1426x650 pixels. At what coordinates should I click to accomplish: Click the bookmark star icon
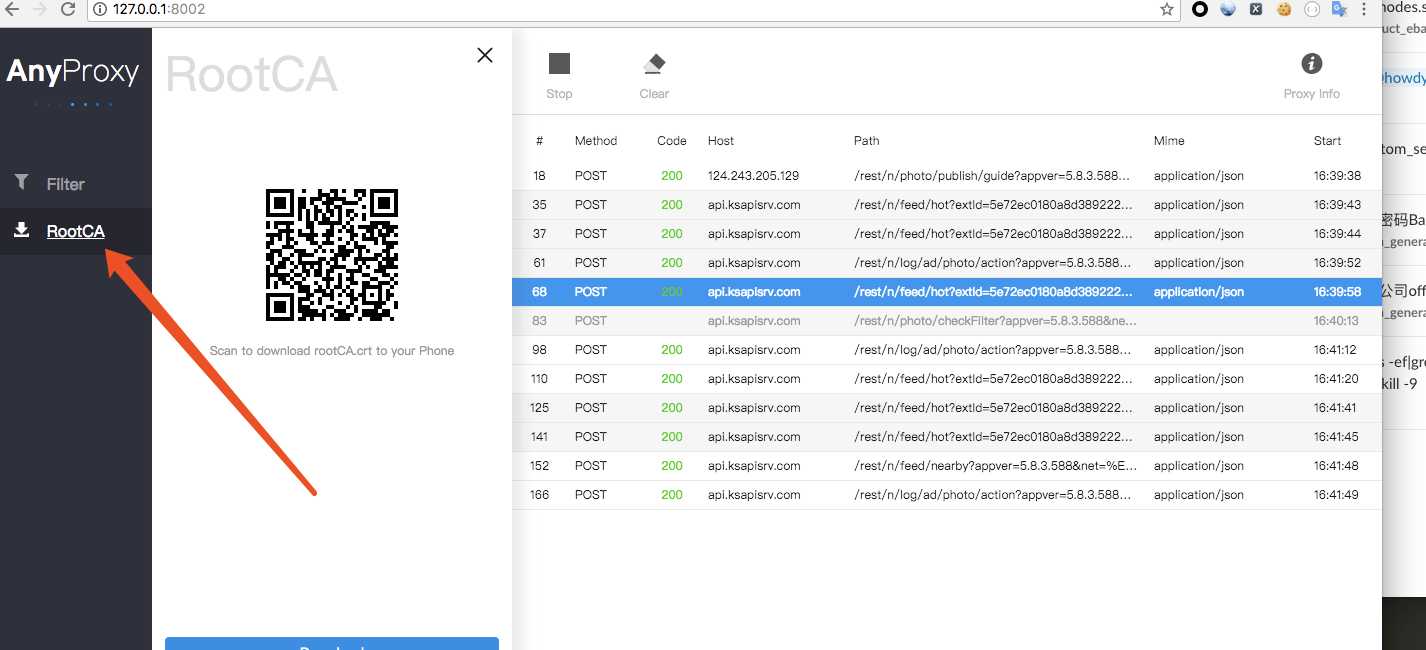click(1166, 9)
